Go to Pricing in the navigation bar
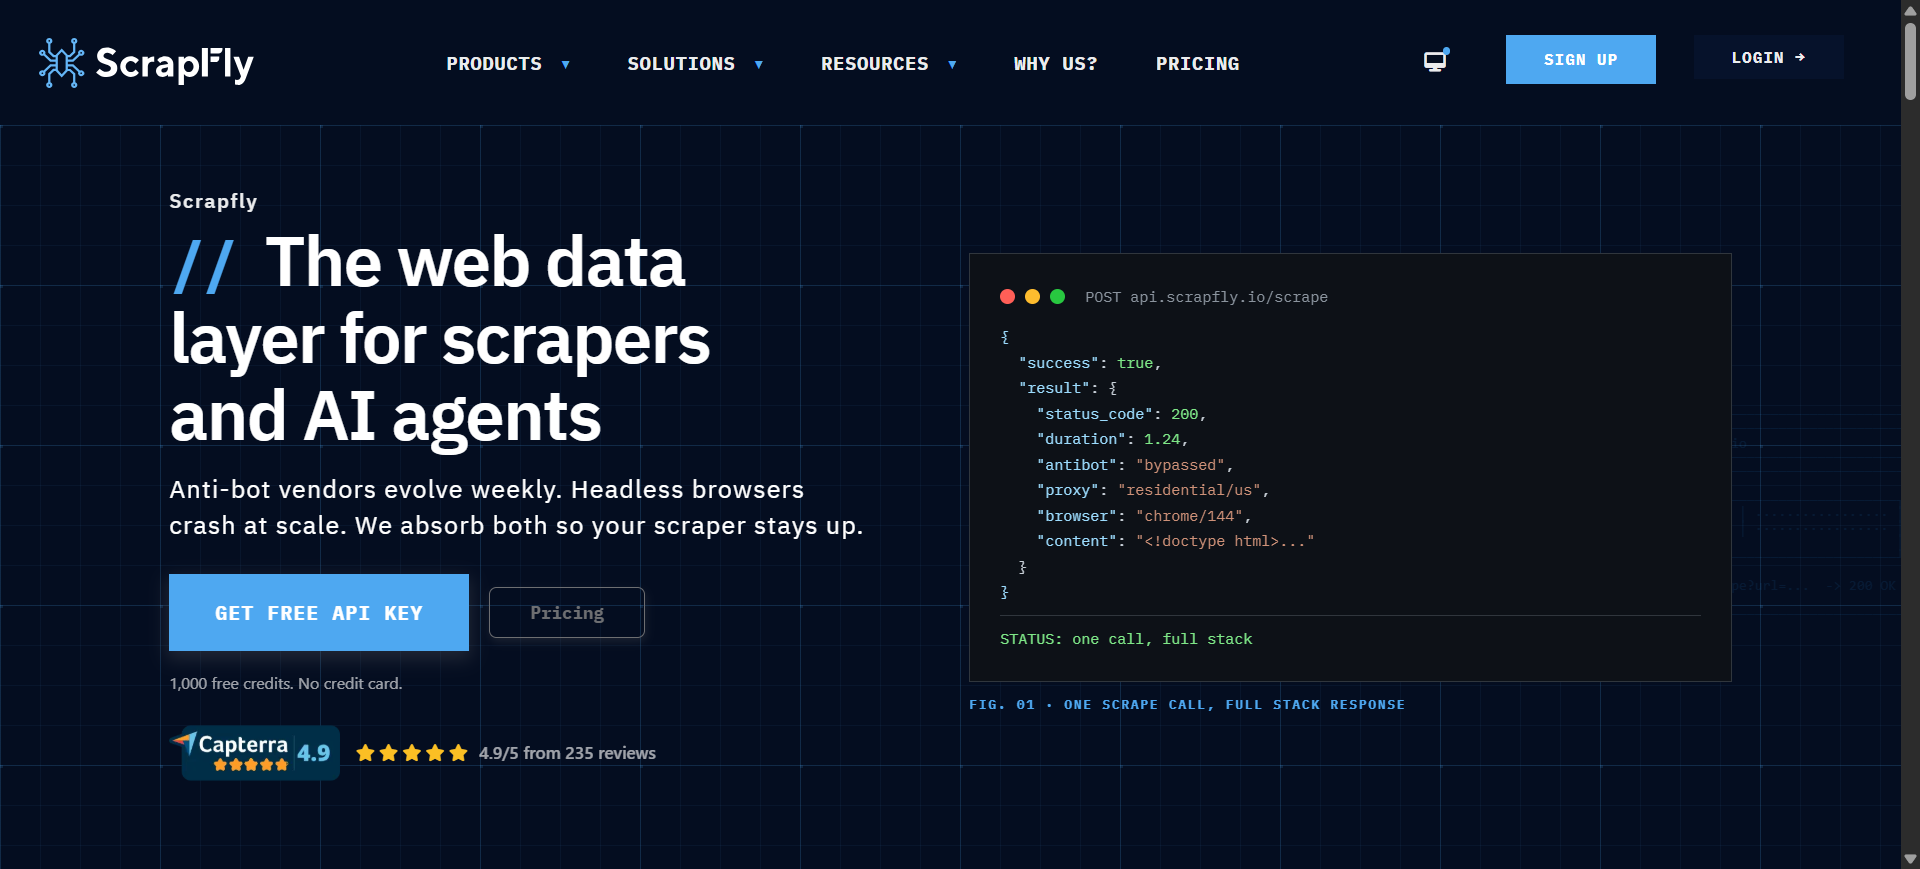1920x869 pixels. (1197, 64)
